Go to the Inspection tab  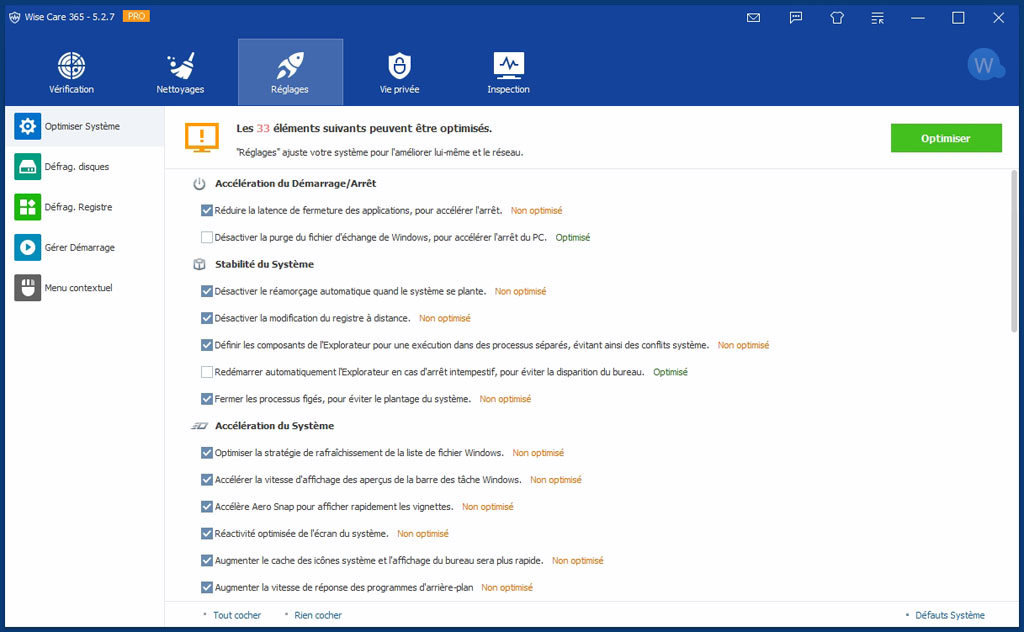tap(508, 72)
